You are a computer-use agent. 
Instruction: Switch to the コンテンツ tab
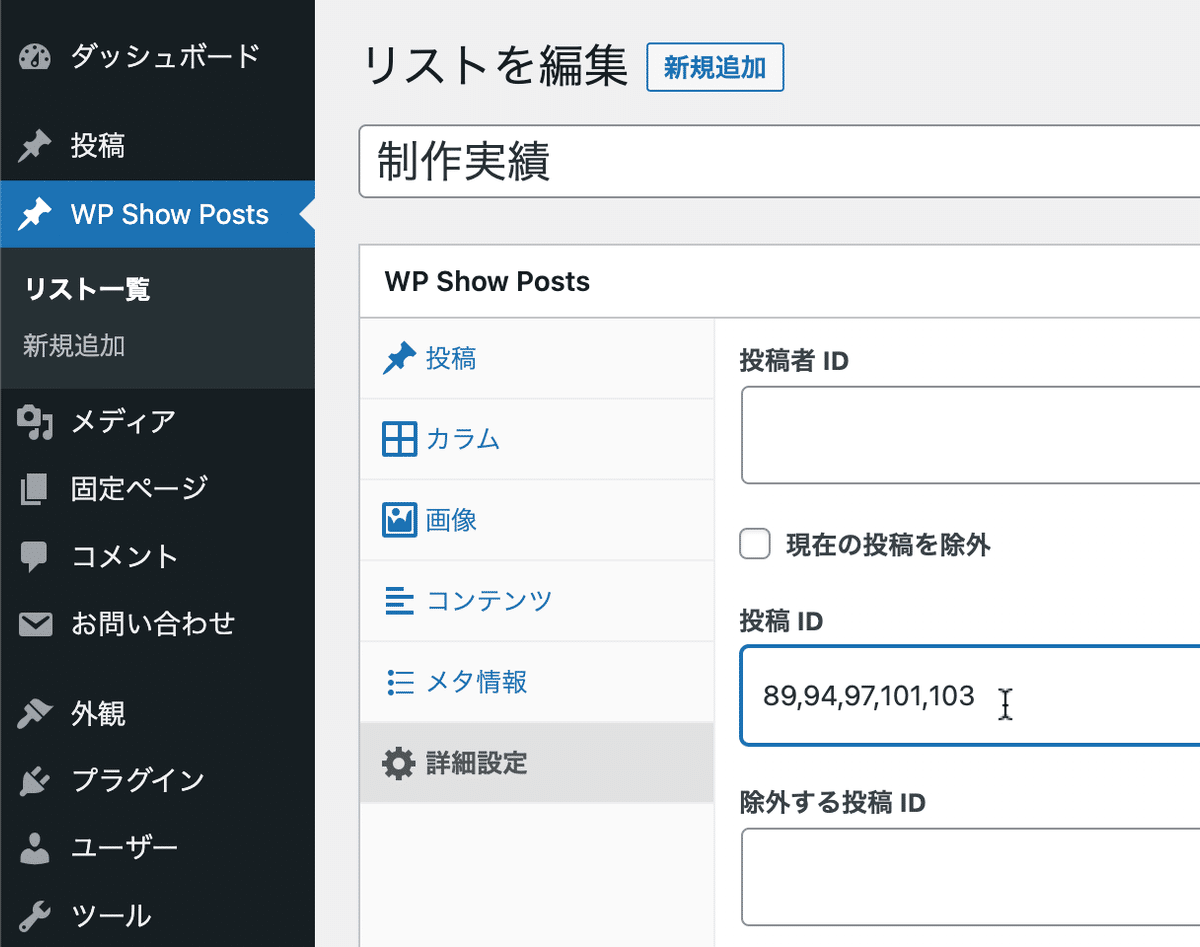point(537,601)
